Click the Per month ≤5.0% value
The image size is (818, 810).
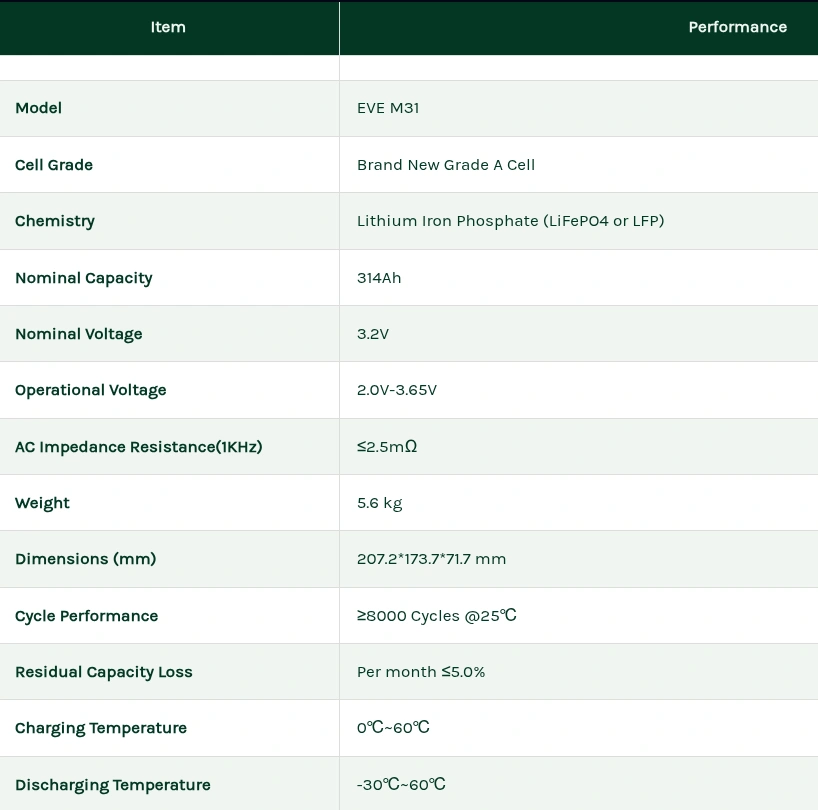click(x=421, y=672)
